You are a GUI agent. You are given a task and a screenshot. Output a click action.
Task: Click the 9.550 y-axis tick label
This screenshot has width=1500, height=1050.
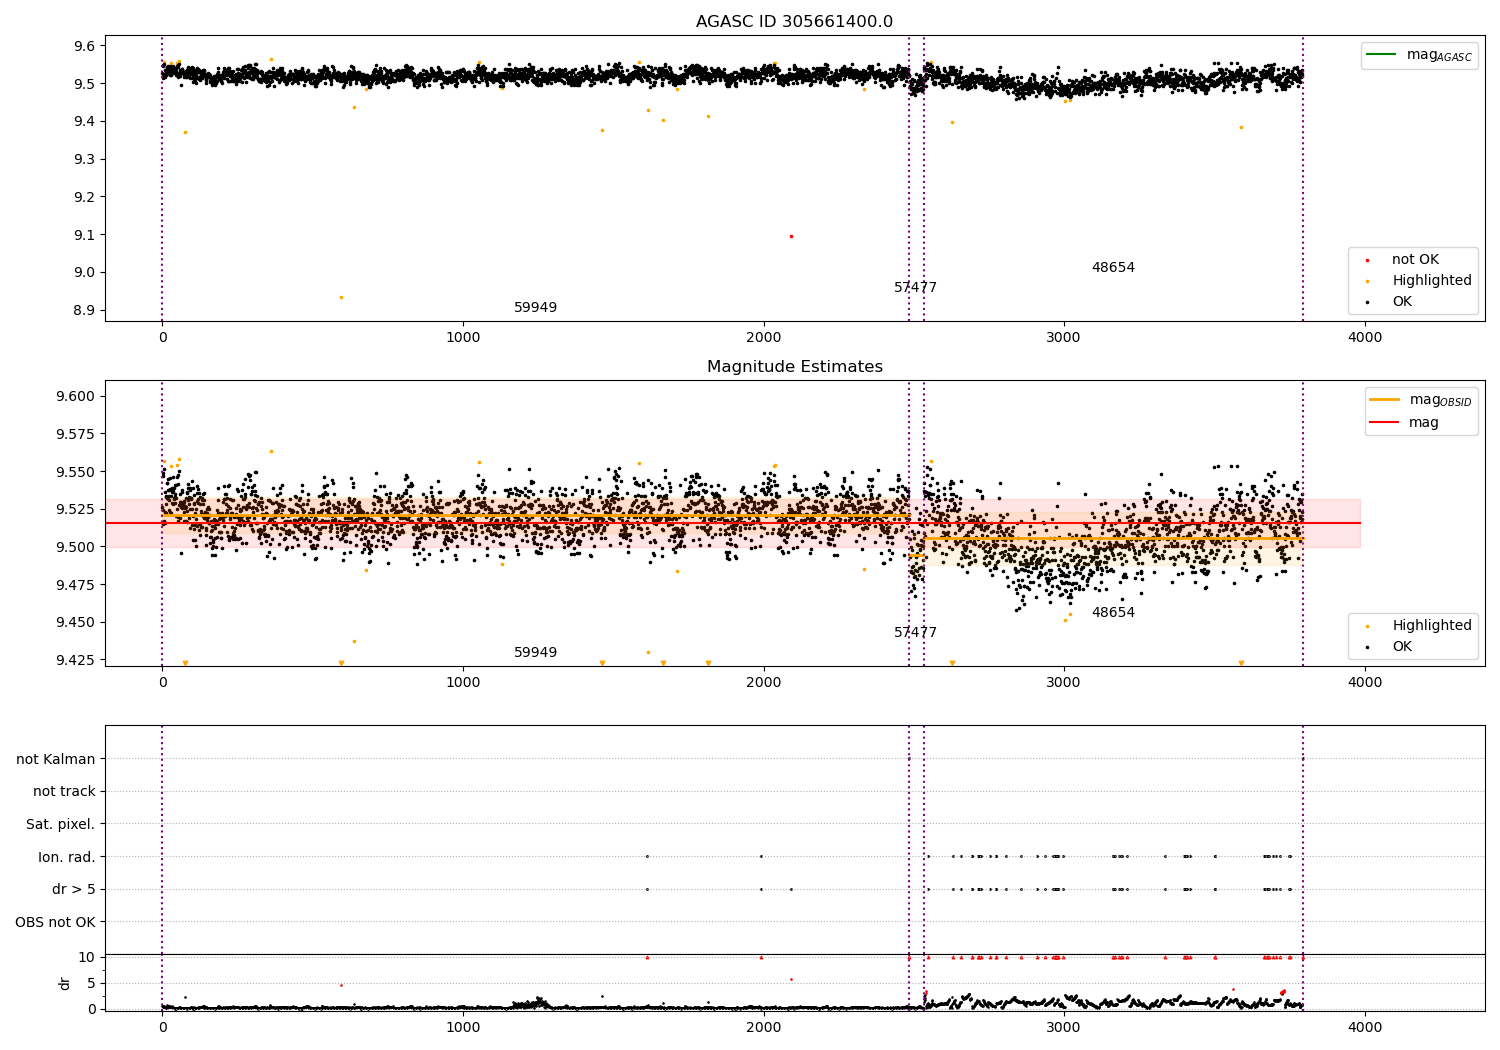point(76,472)
